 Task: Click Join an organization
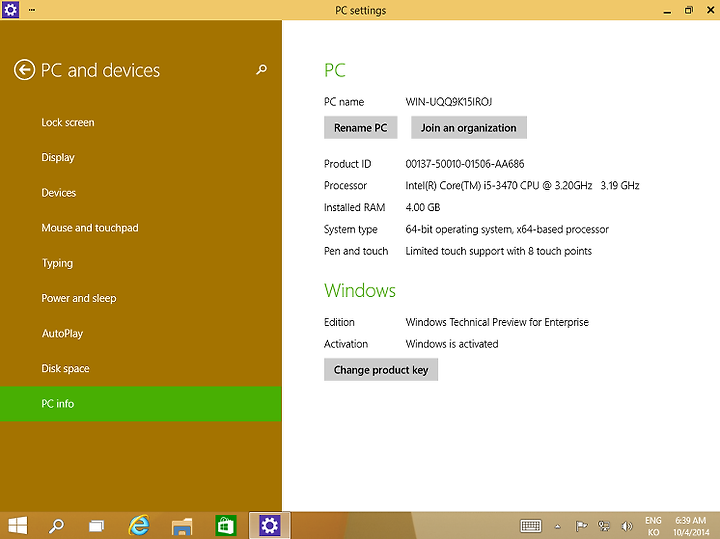click(469, 128)
